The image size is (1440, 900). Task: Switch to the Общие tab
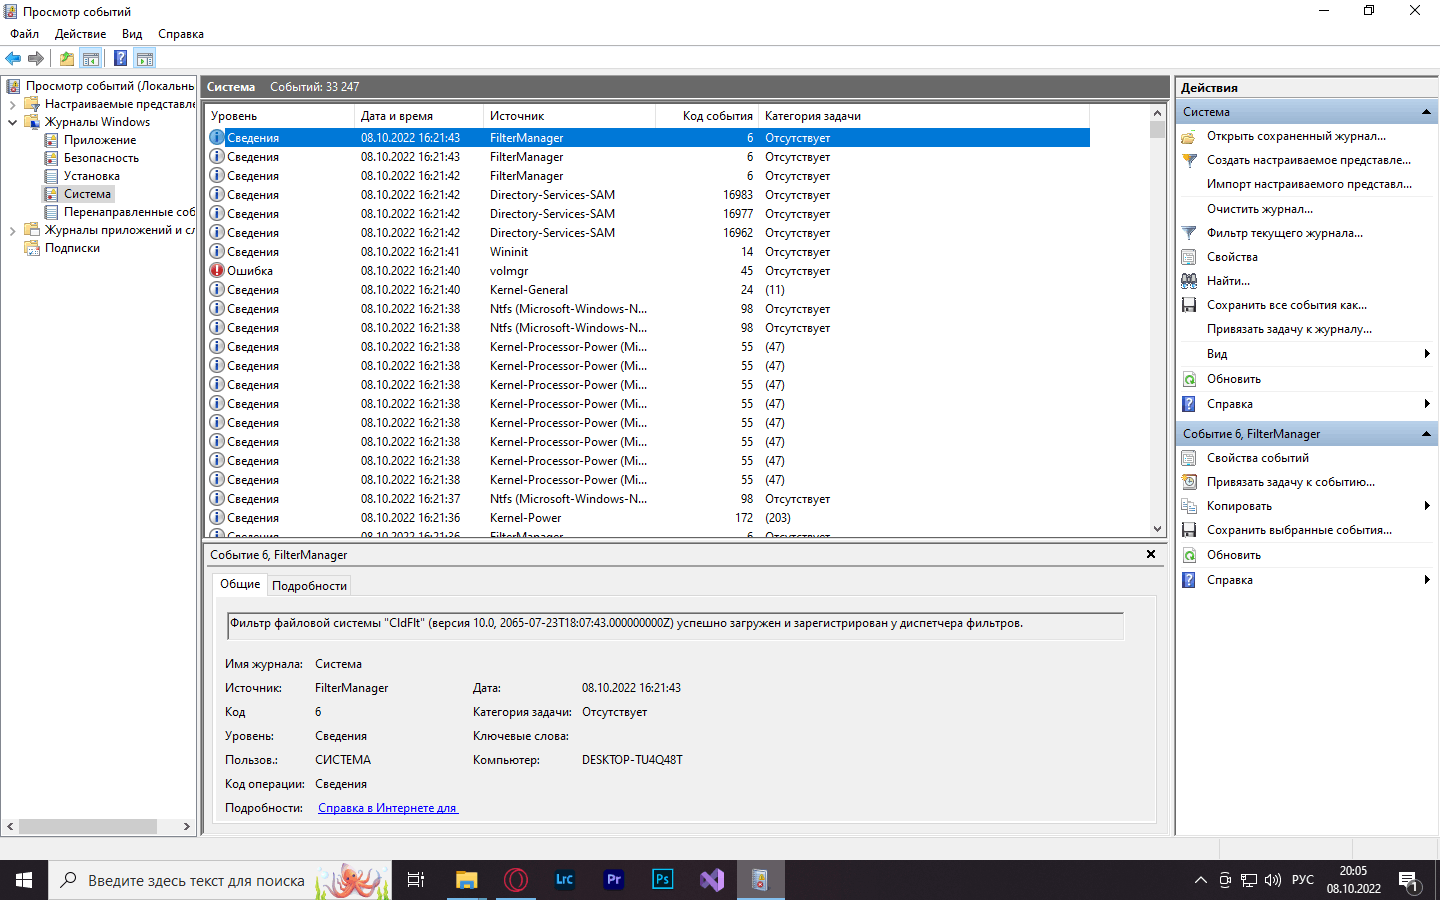[x=240, y=584]
